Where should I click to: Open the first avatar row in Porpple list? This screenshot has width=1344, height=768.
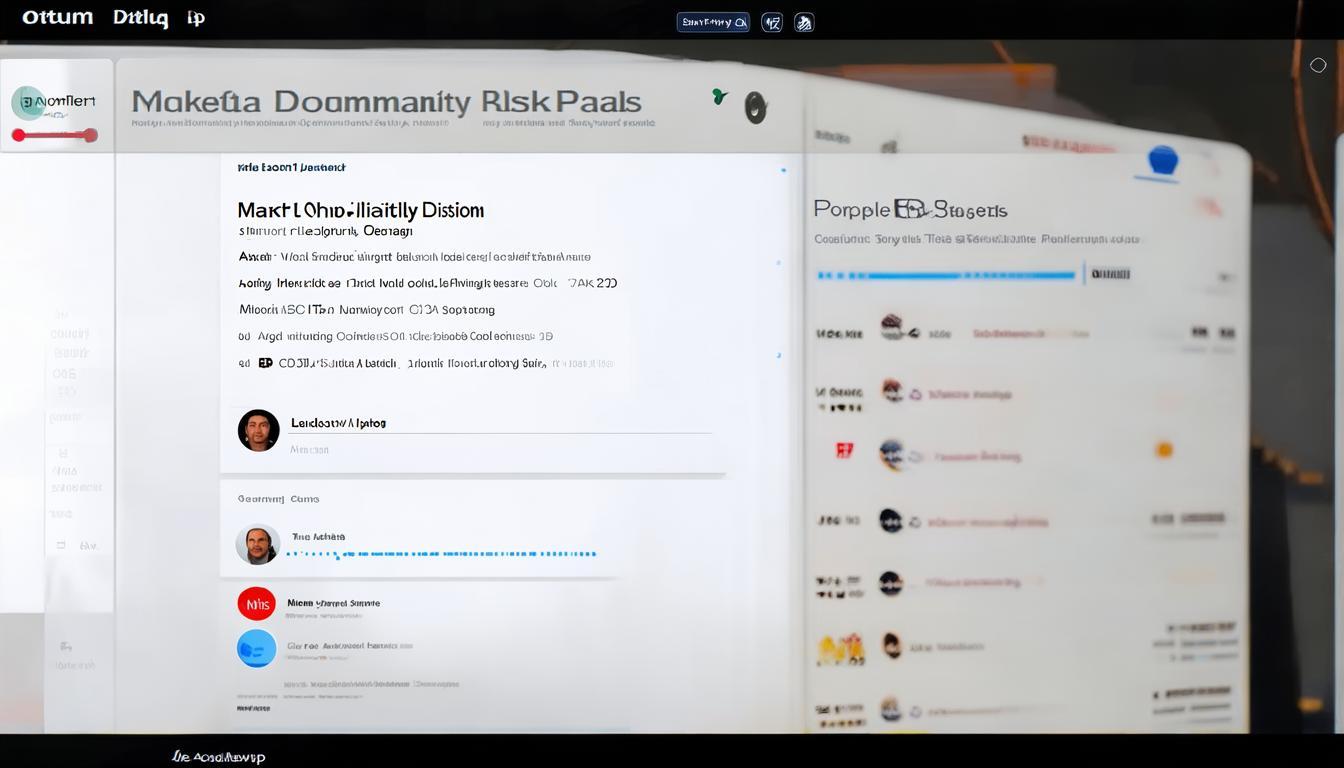tap(892, 327)
